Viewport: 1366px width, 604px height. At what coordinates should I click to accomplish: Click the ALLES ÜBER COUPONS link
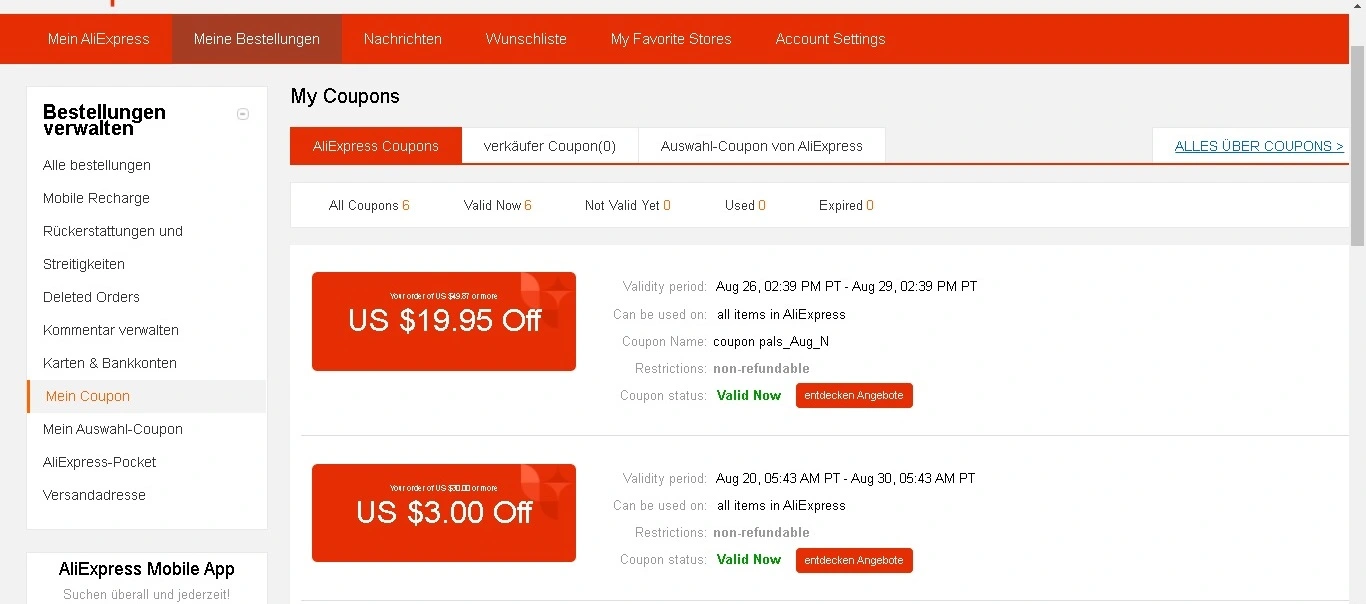click(1259, 146)
